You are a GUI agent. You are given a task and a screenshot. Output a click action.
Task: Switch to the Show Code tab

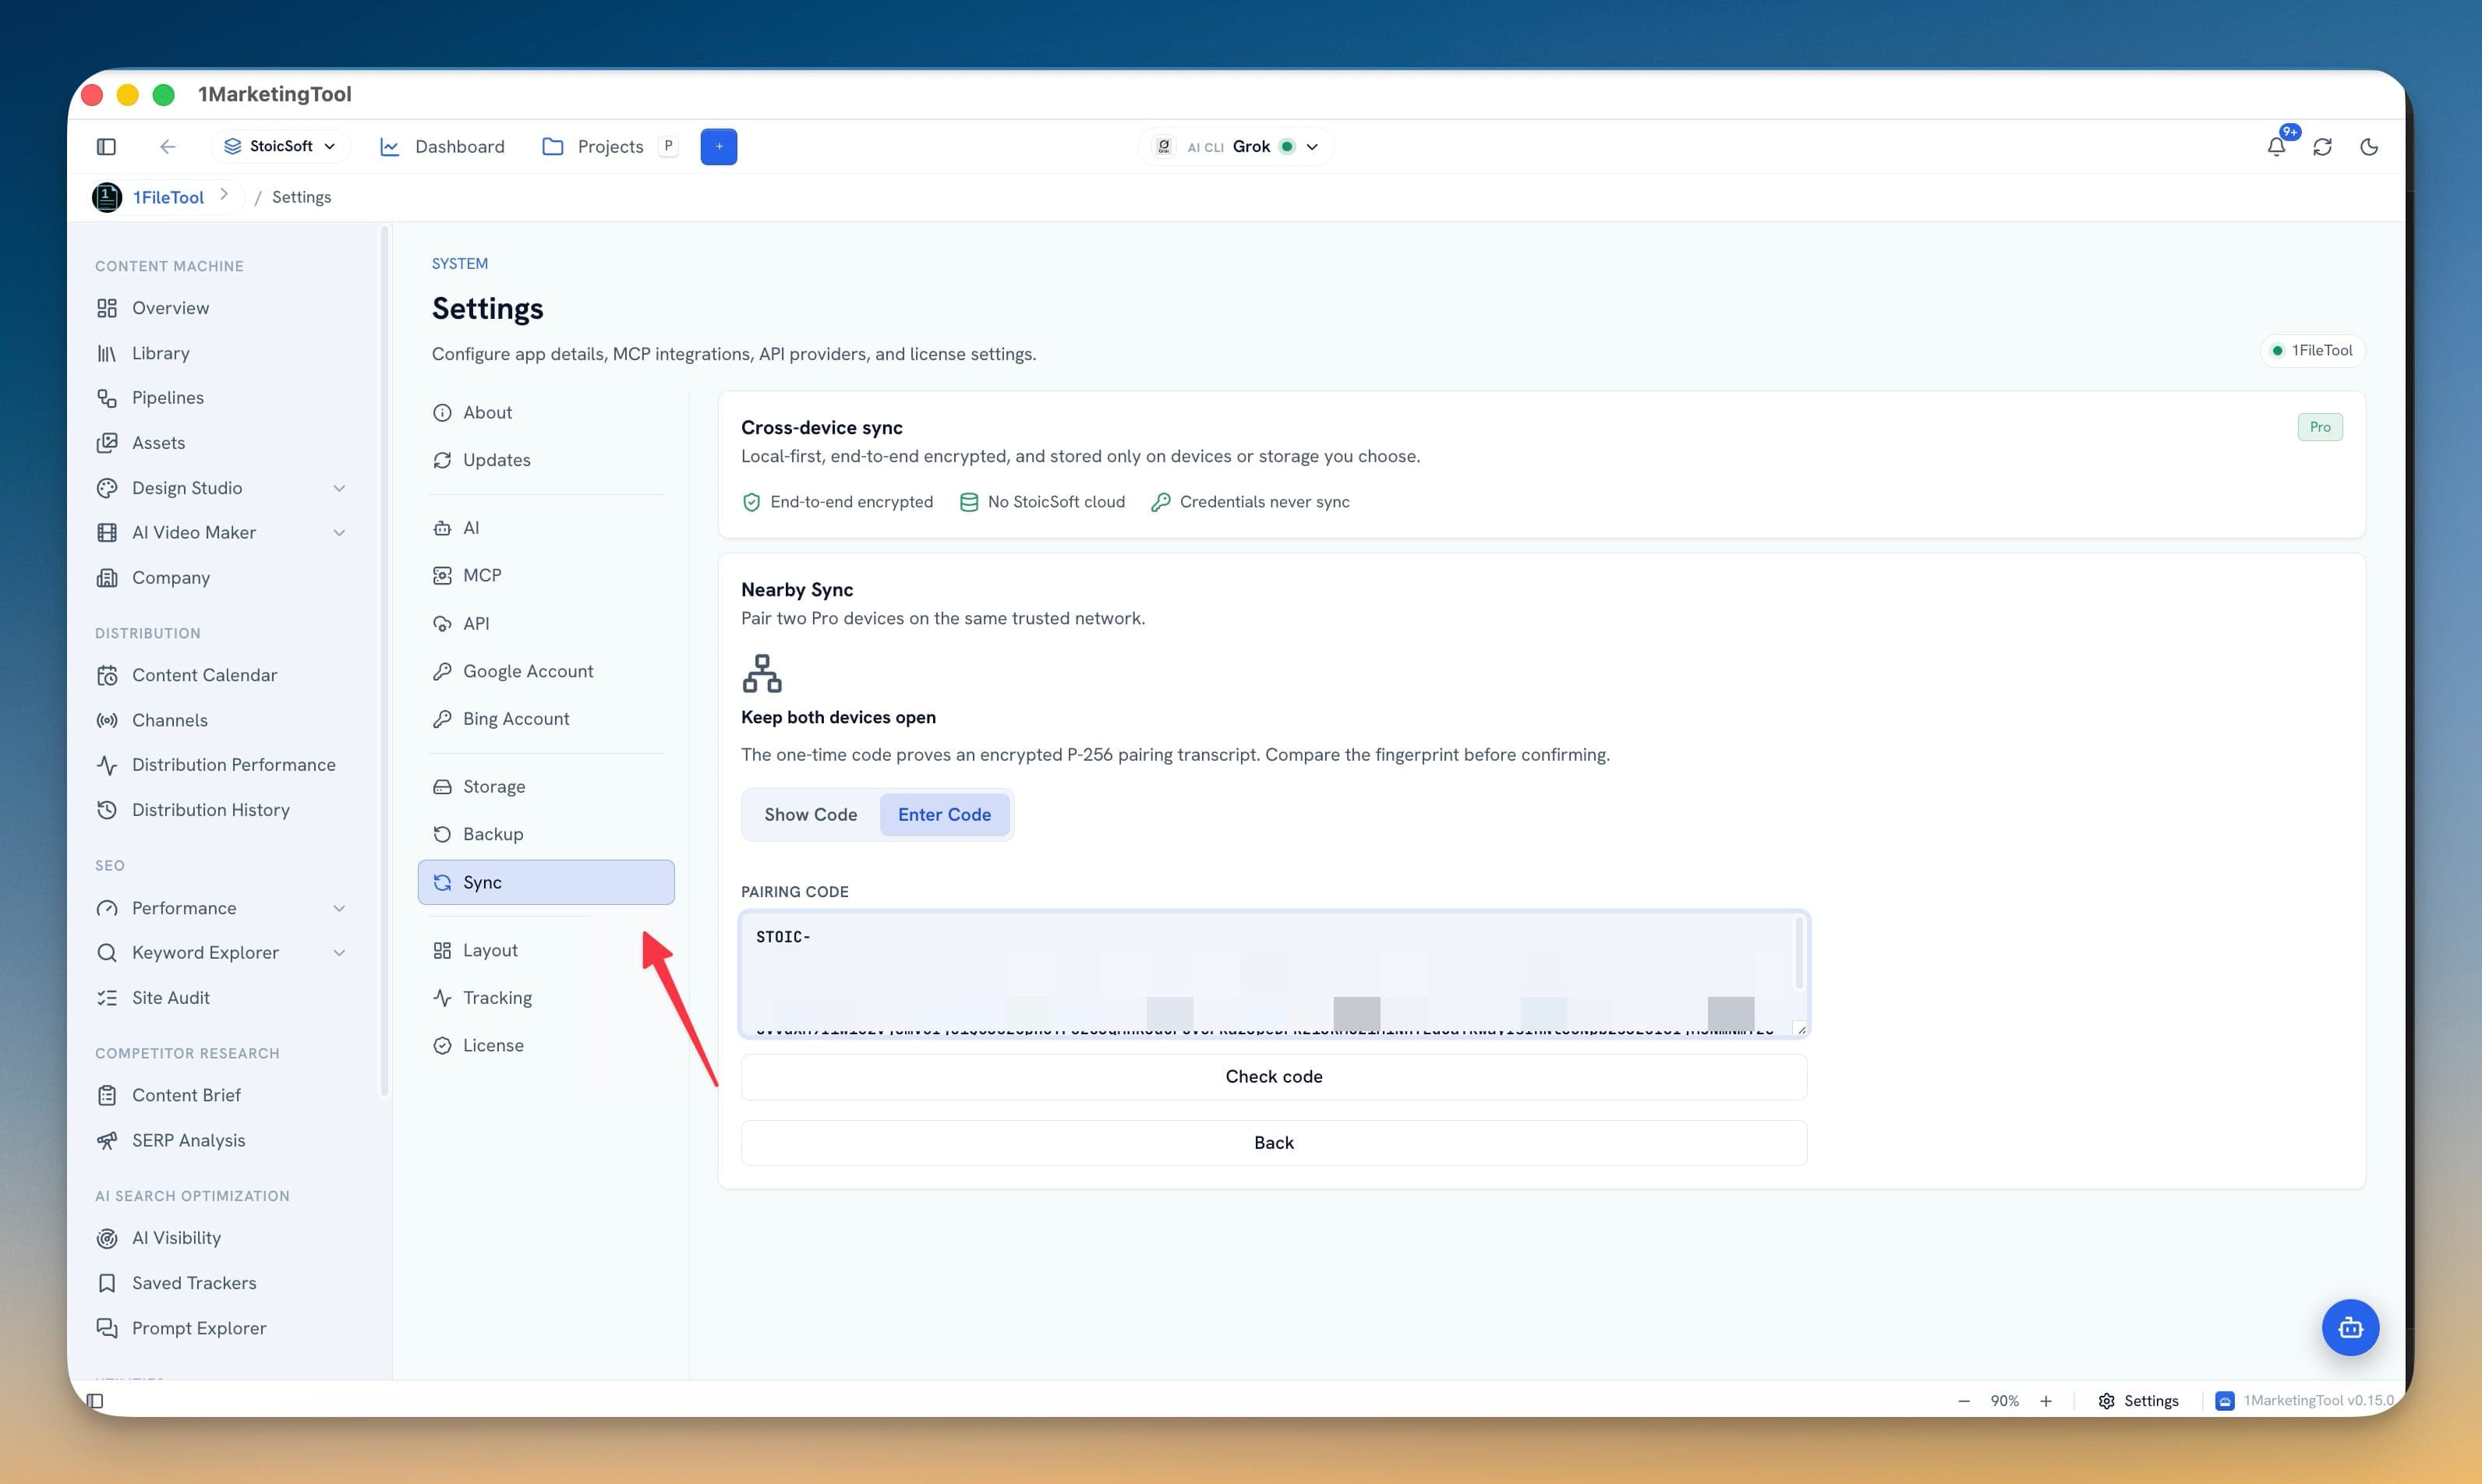pyautogui.click(x=810, y=814)
